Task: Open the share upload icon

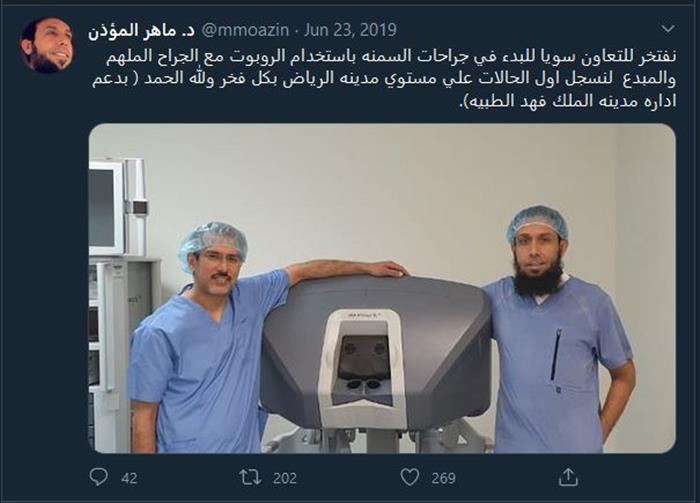Action: (x=568, y=477)
